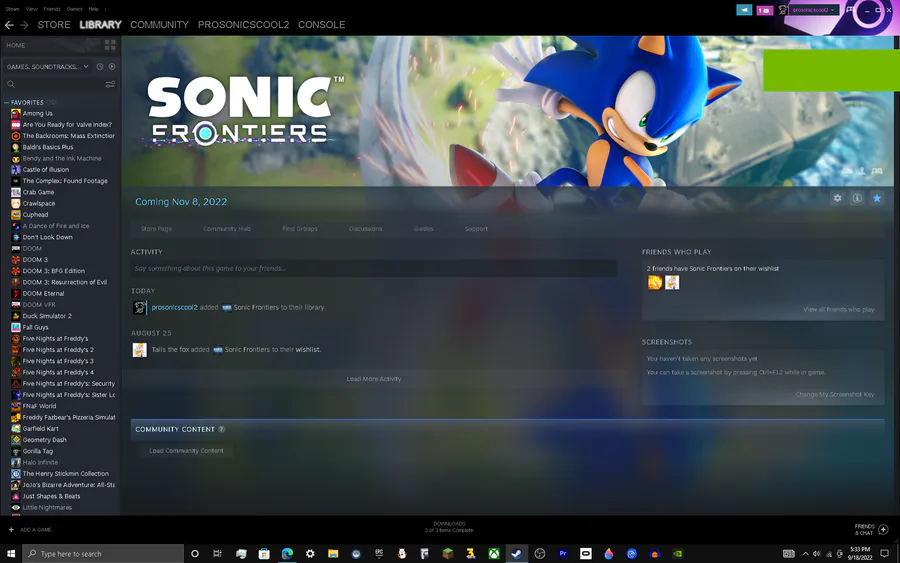Select Crab Game in the list
900x563 pixels.
tap(38, 192)
